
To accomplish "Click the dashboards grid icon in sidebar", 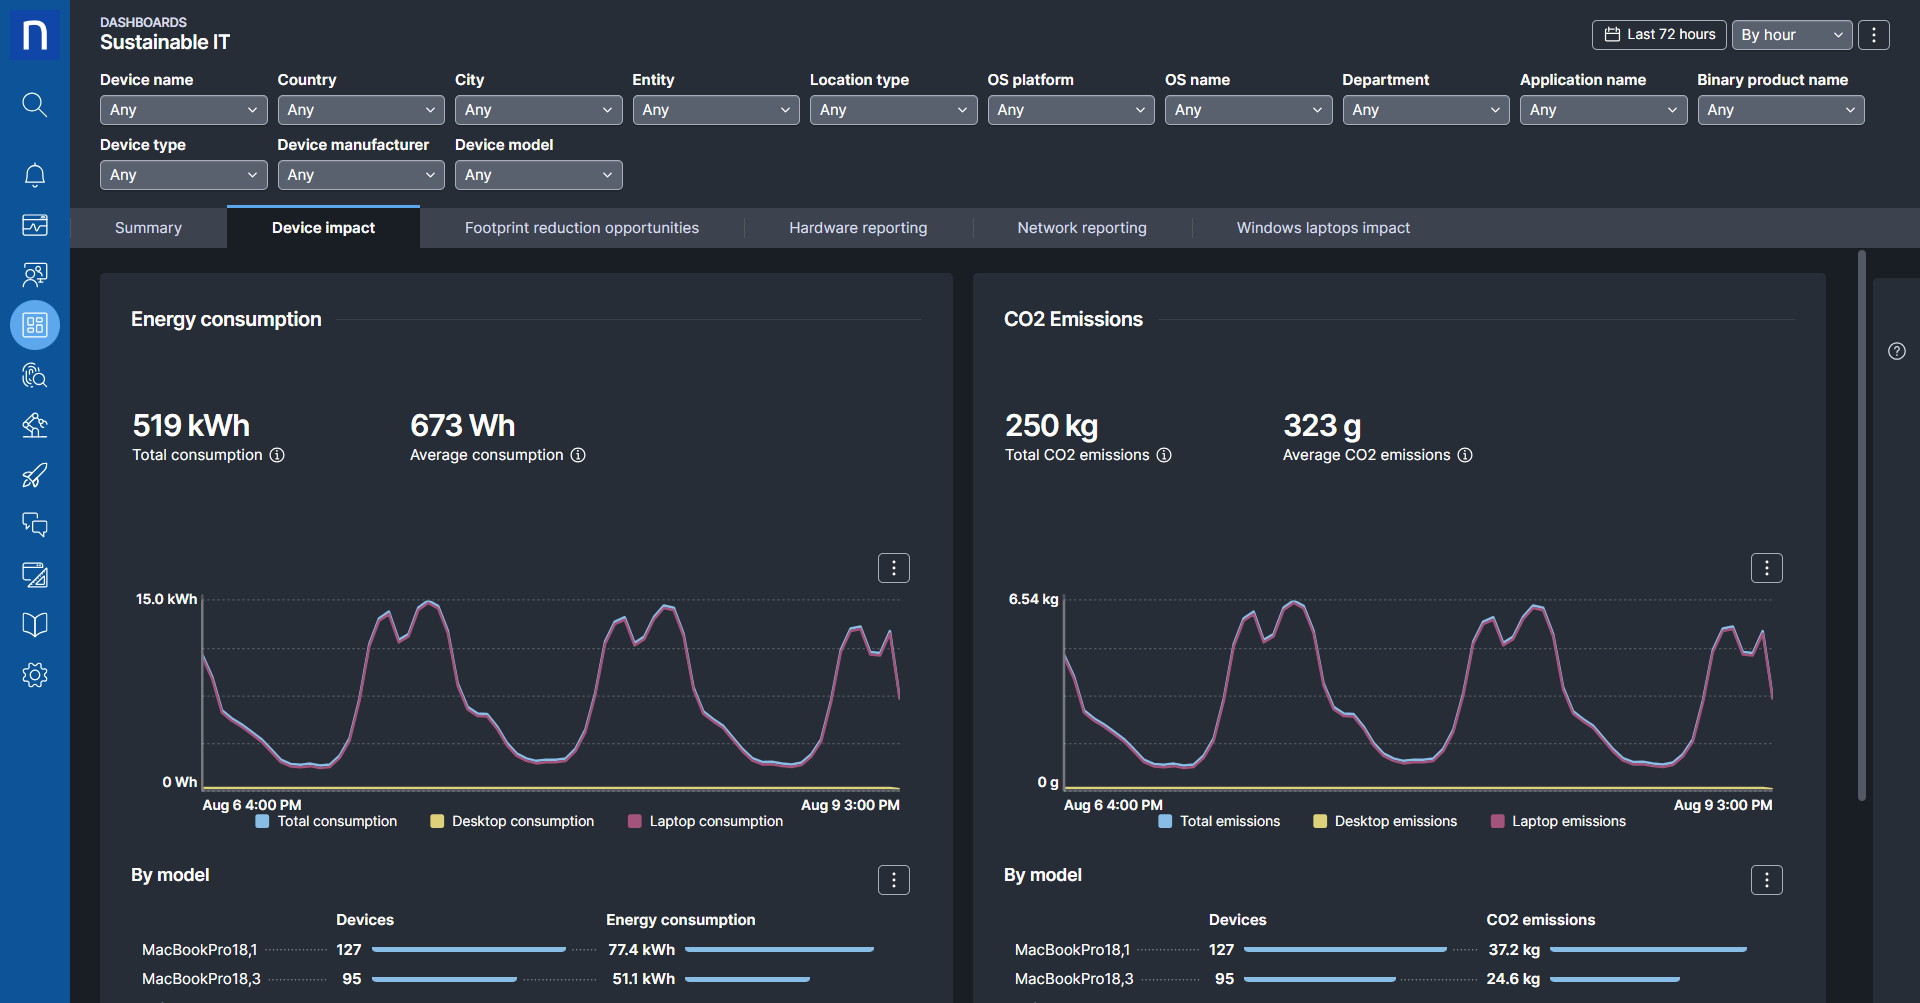I will click(x=34, y=325).
